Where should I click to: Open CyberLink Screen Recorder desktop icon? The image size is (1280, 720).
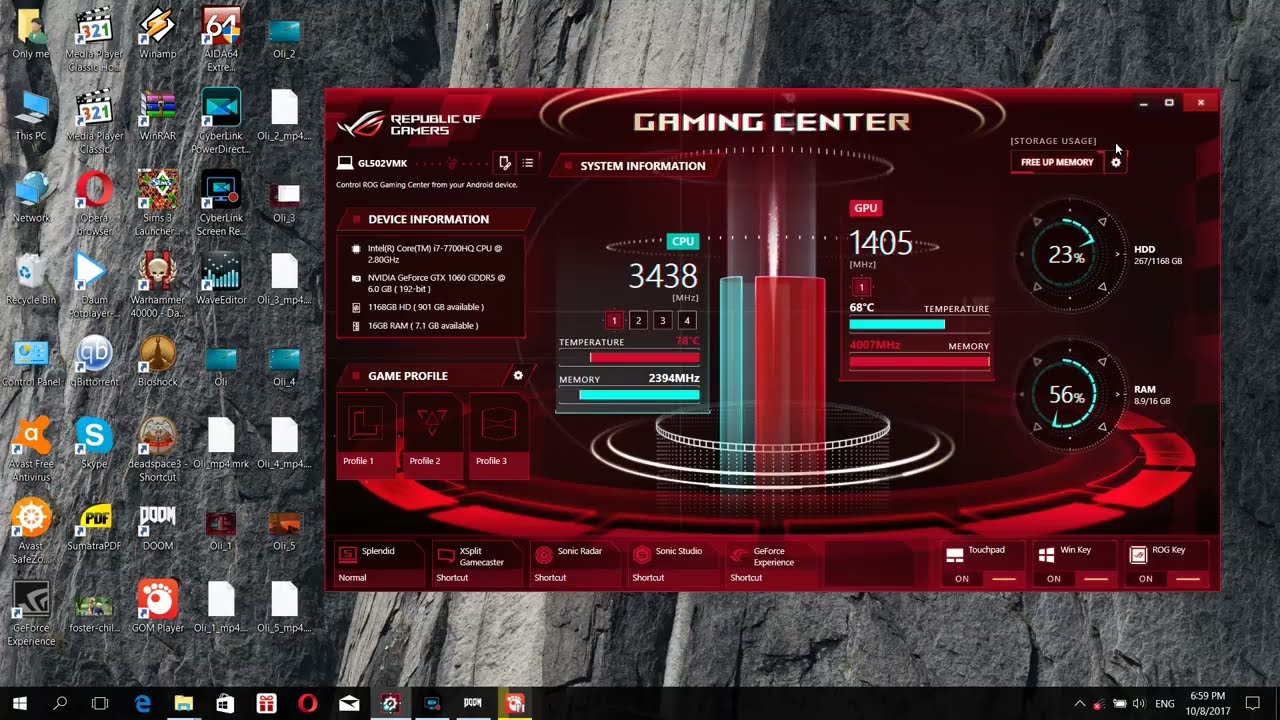click(x=220, y=204)
